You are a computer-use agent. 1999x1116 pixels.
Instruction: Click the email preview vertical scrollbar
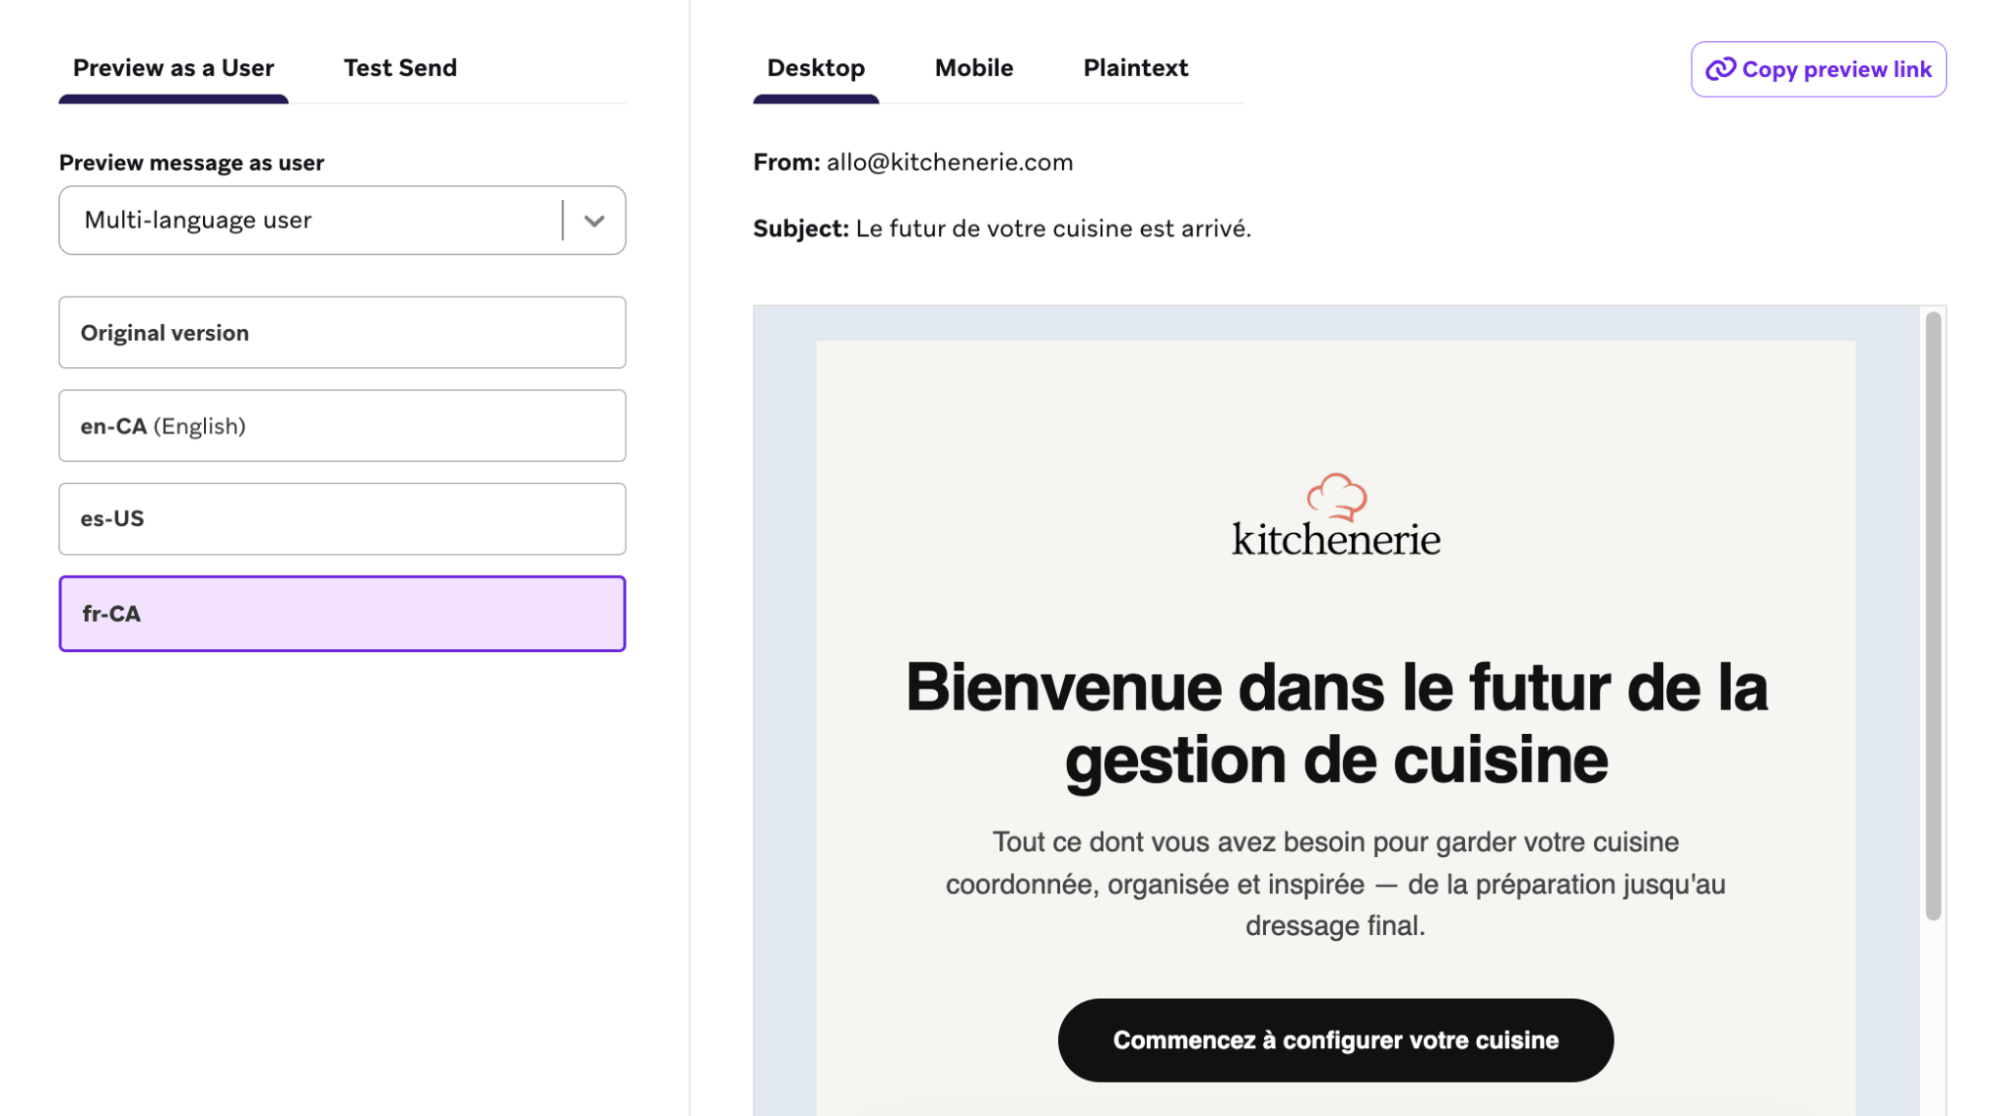coord(1932,615)
